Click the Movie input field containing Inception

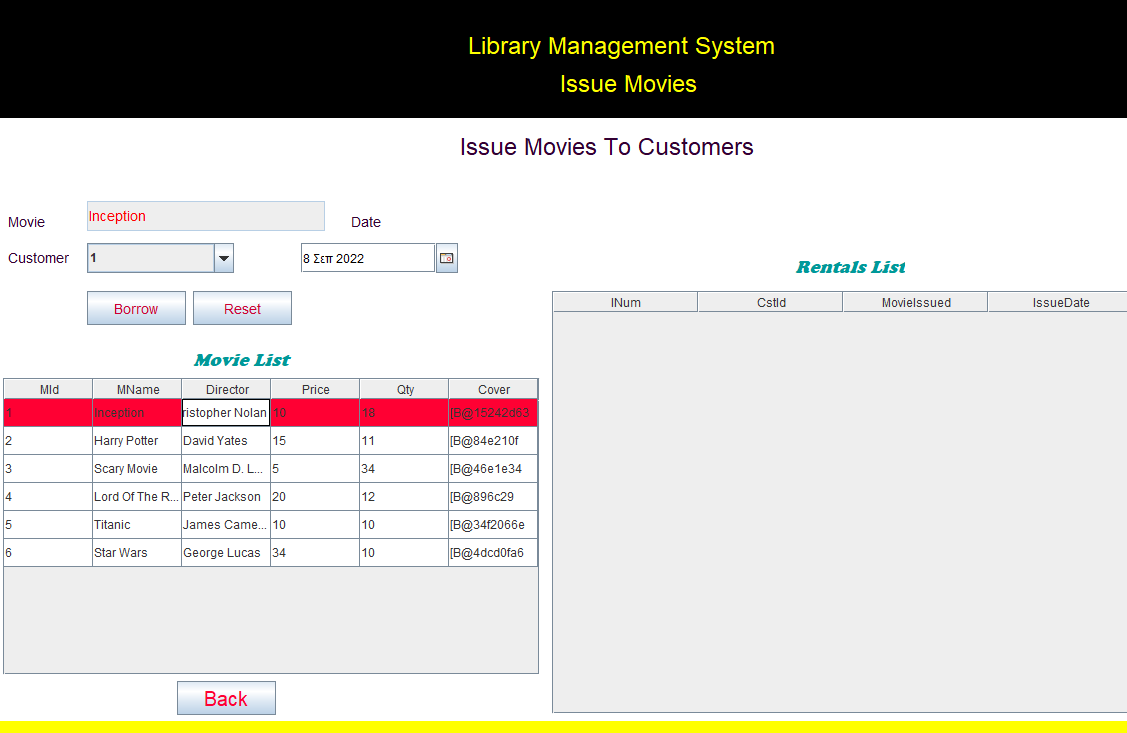click(205, 216)
